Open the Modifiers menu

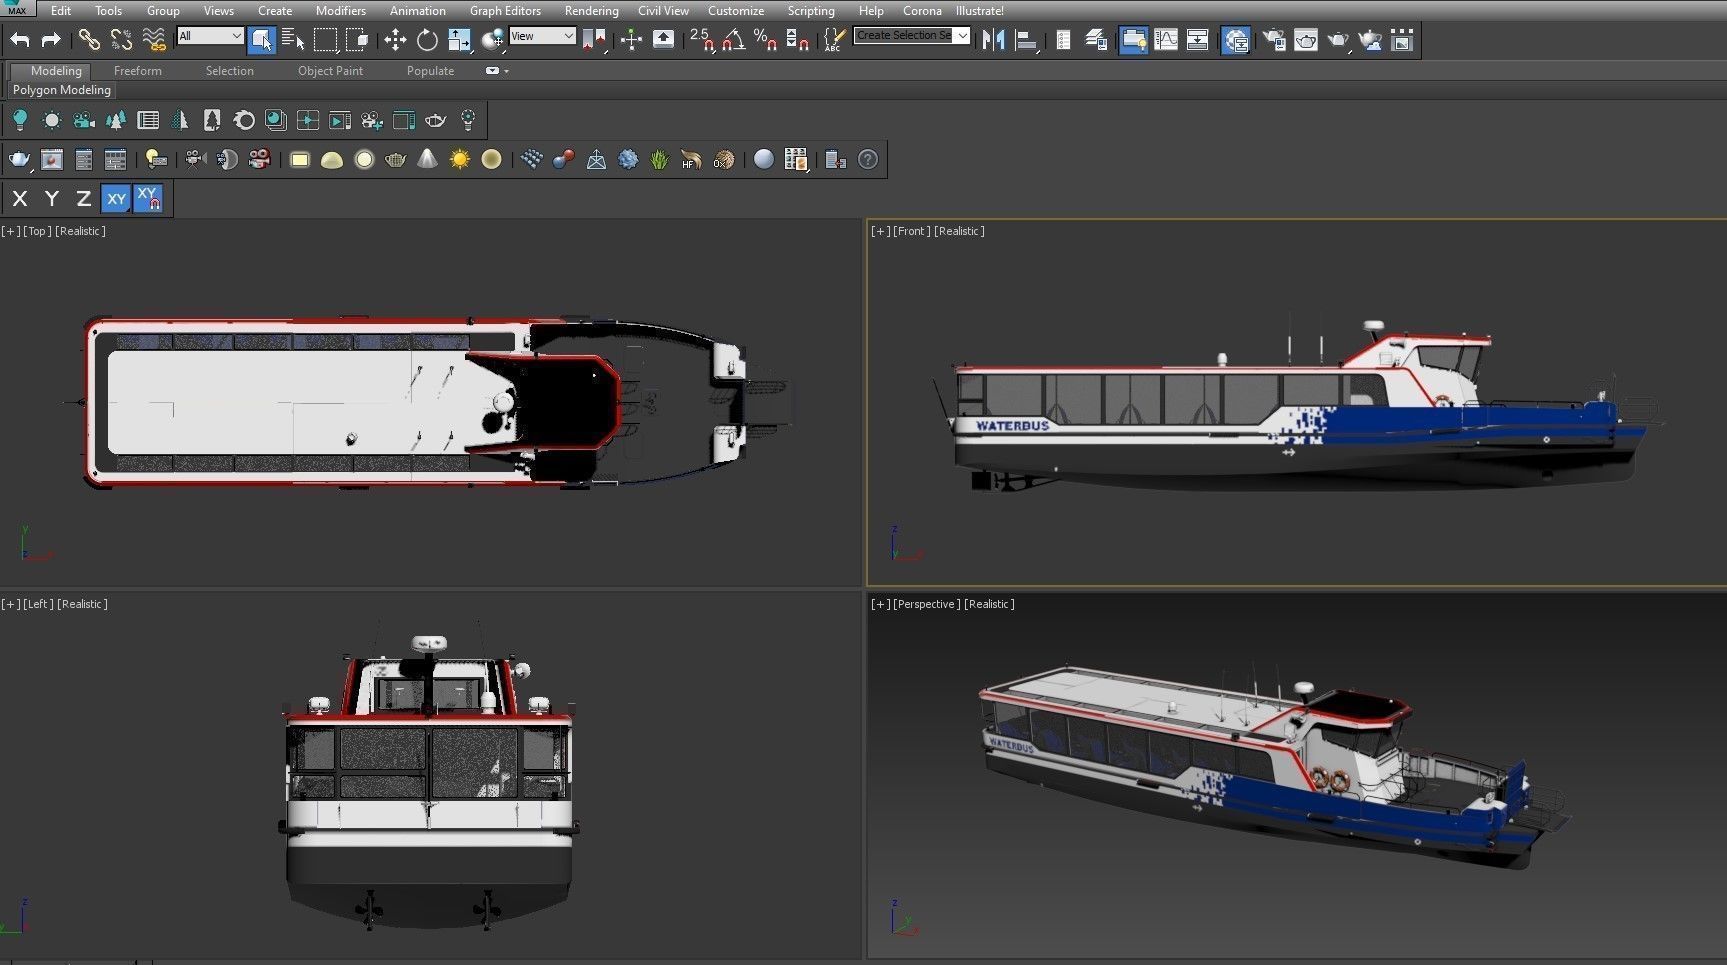(340, 11)
